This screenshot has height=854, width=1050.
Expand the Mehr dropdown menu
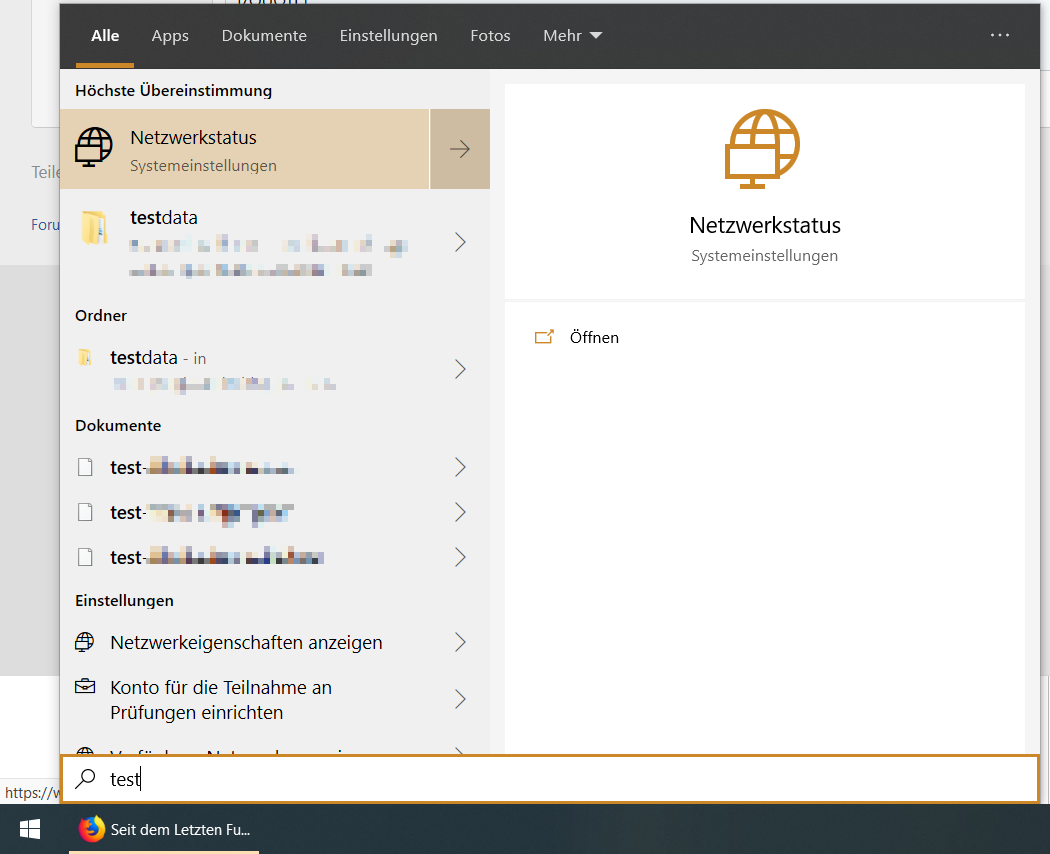[573, 35]
